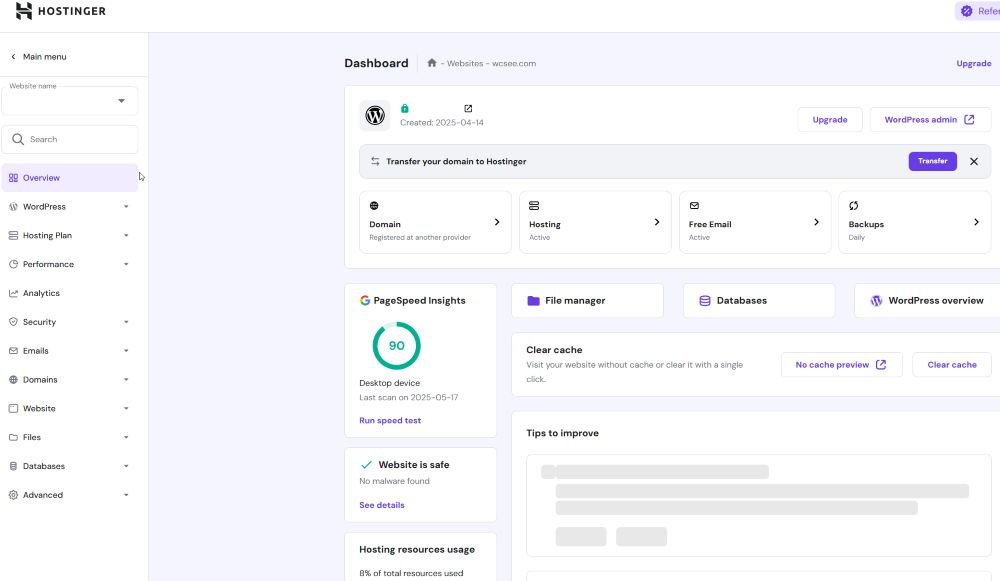This screenshot has height=581, width=1000.
Task: Click the Hostinger logo
Action: point(61,11)
